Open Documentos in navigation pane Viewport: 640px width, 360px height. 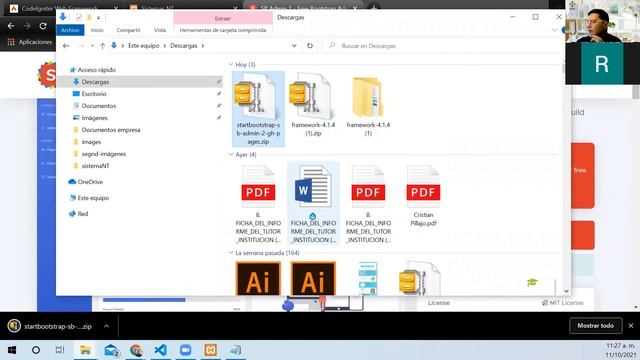(95, 106)
